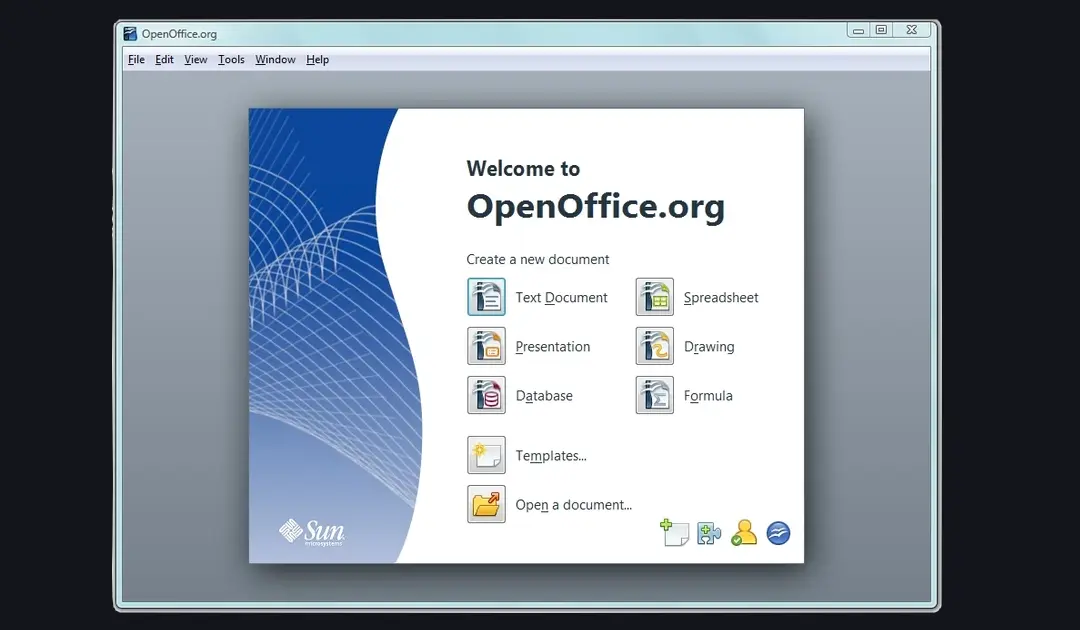Click the Drawing label
Image resolution: width=1080 pixels, height=630 pixels.
709,346
